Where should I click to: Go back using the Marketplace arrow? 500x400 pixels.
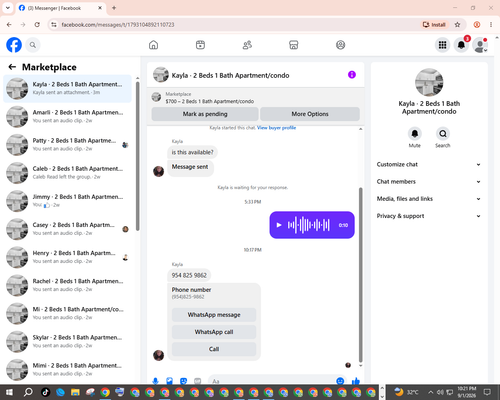point(12,67)
